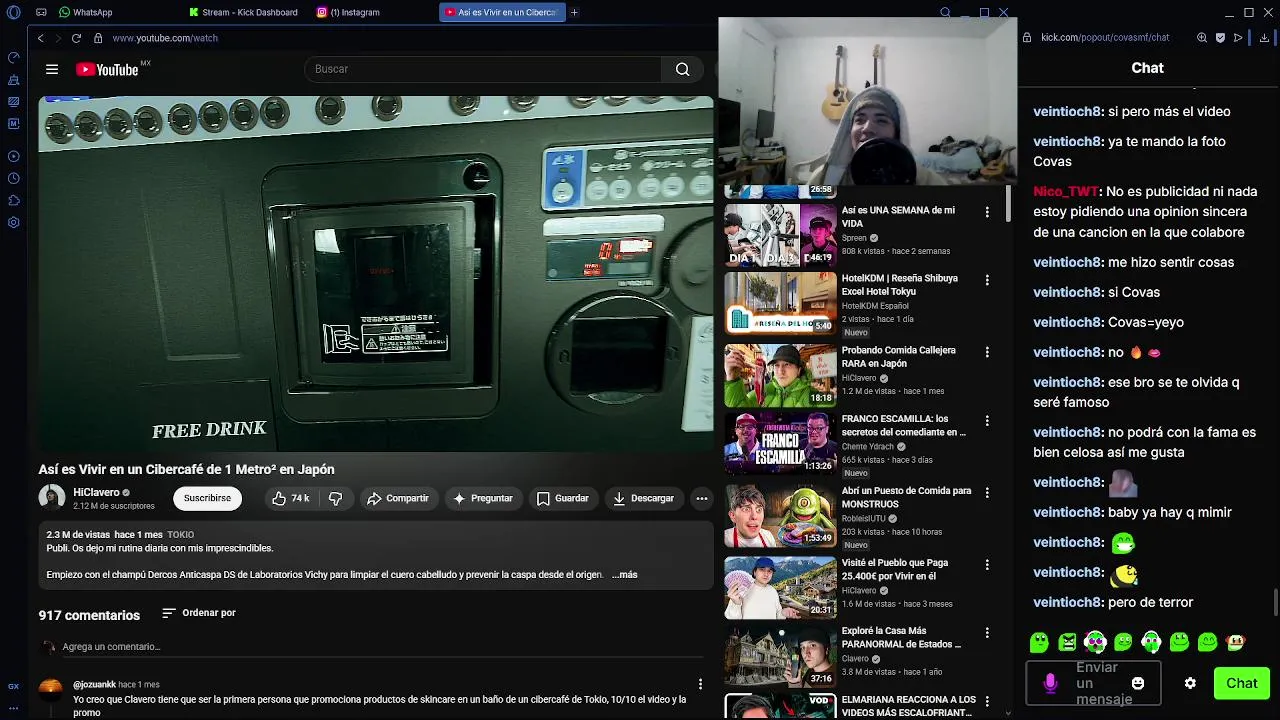Dislike the video
1280x720 pixels.
click(x=336, y=498)
